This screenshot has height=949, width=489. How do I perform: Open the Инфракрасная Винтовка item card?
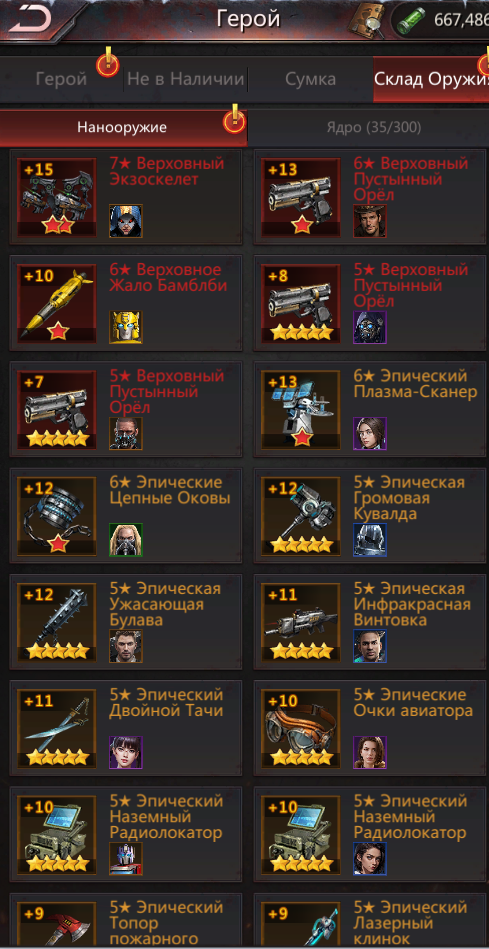[x=370, y=623]
